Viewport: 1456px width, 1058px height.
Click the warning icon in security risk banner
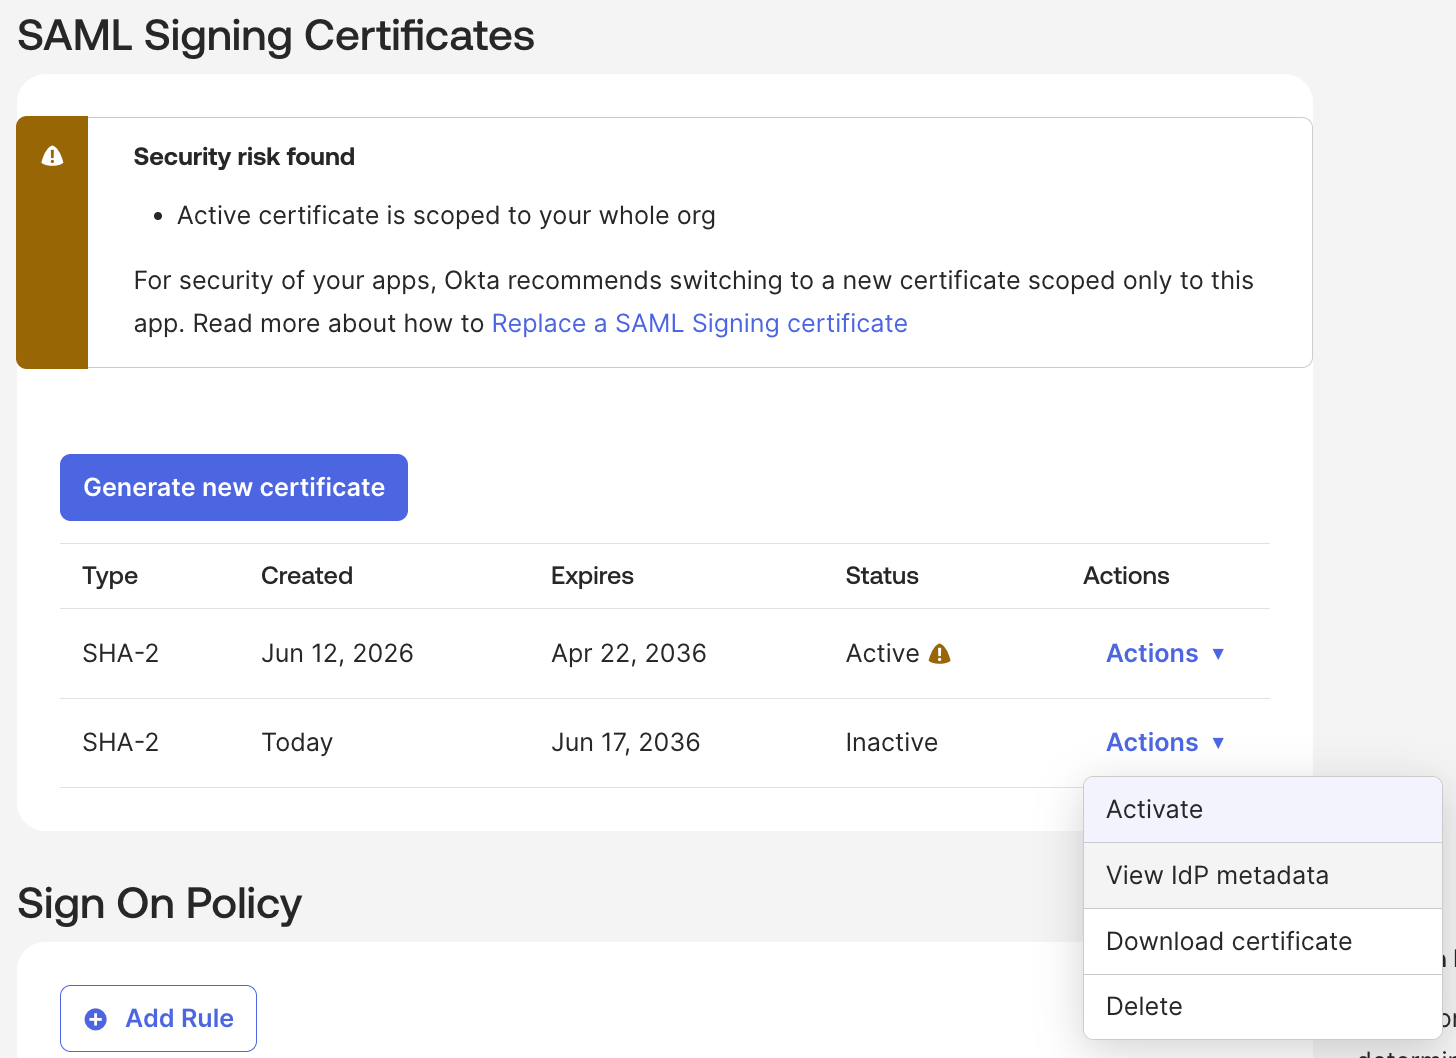52,156
